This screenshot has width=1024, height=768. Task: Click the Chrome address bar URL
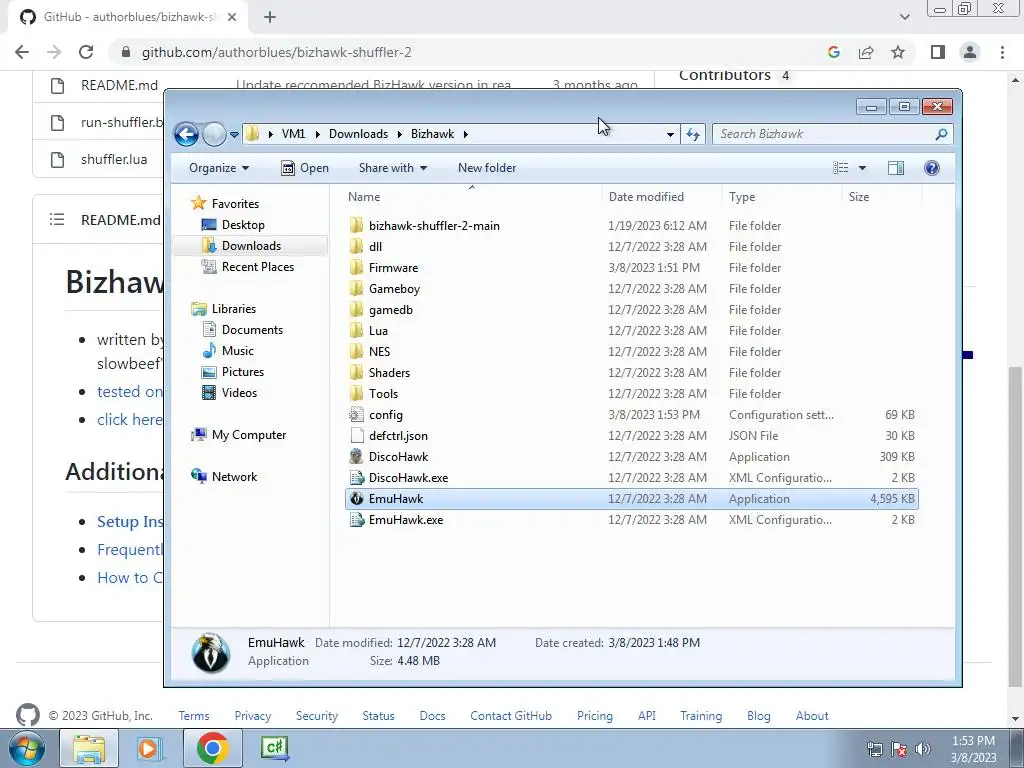(277, 52)
